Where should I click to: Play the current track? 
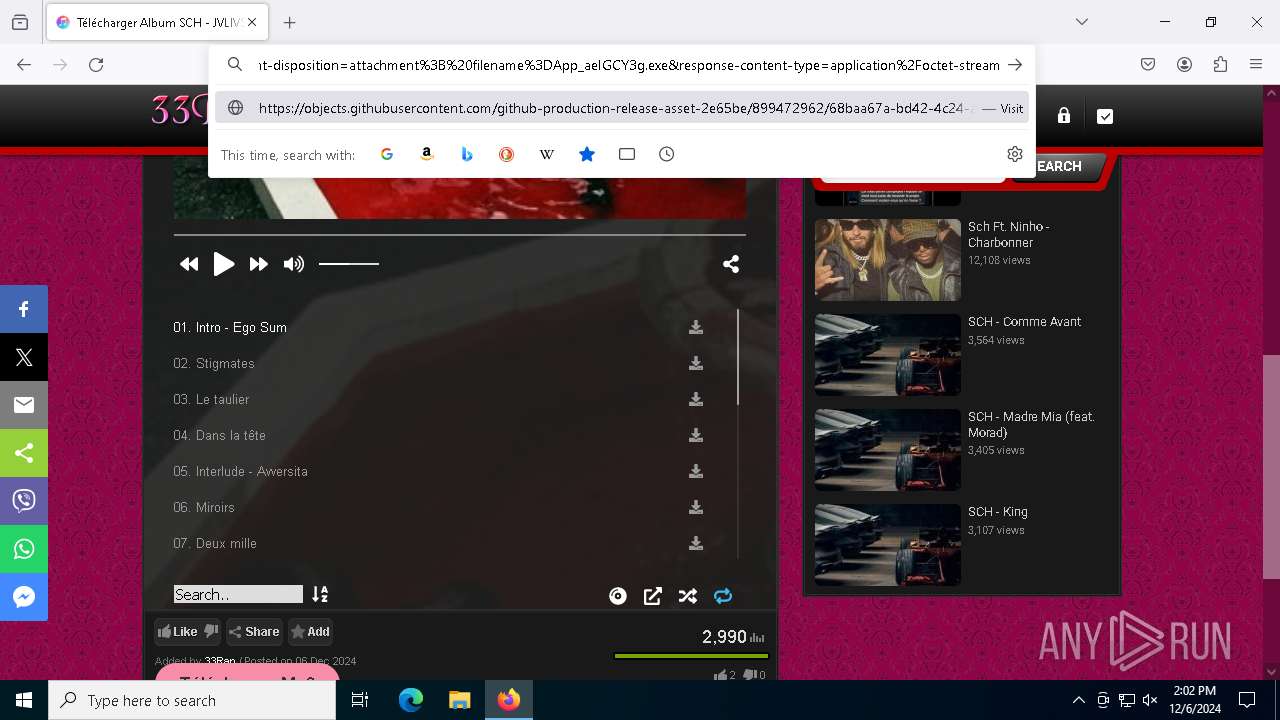click(224, 264)
